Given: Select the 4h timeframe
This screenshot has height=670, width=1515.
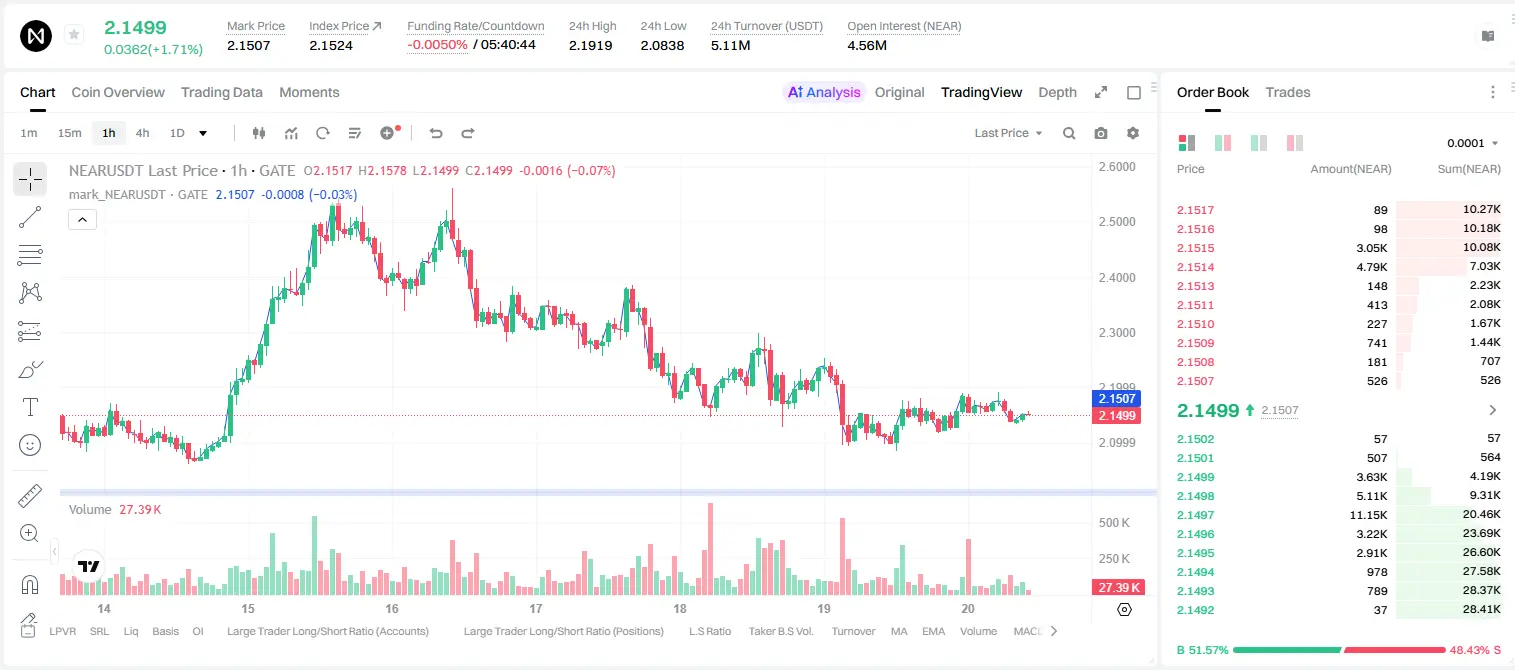Looking at the screenshot, I should tap(142, 133).
